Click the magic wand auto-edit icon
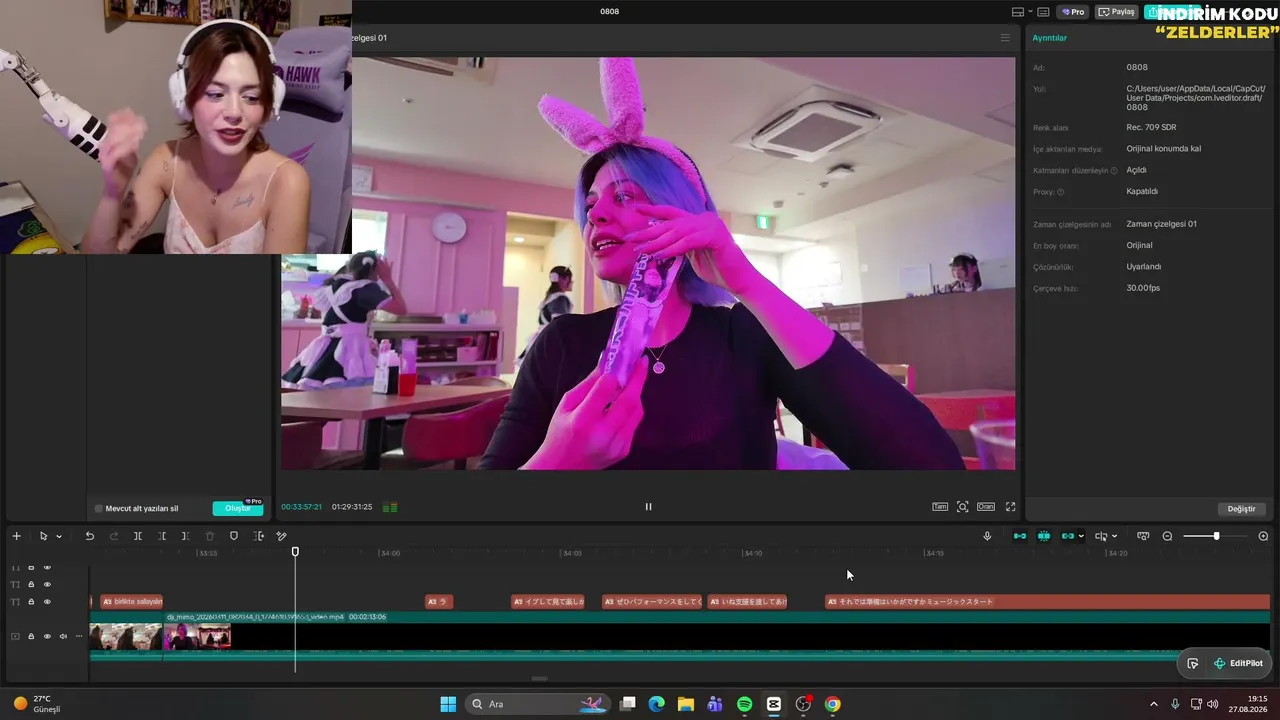The image size is (1280, 720). [x=282, y=536]
